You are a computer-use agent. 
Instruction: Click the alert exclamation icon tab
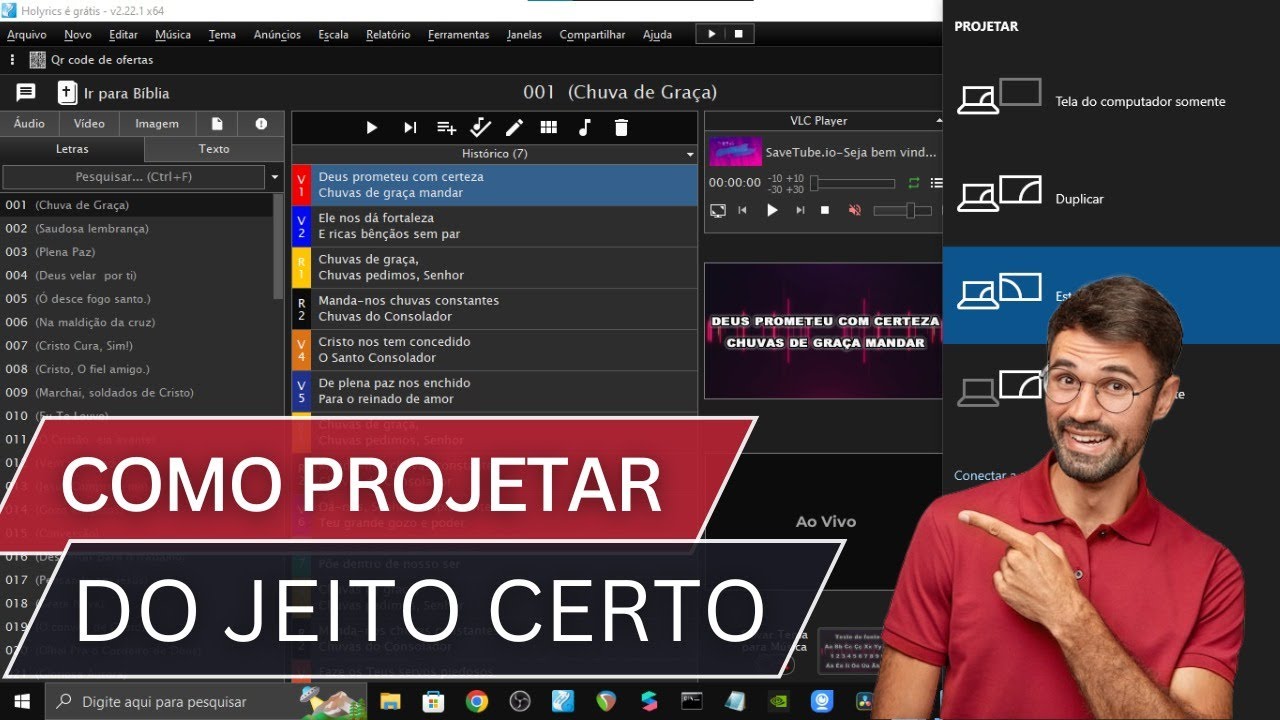[x=261, y=124]
